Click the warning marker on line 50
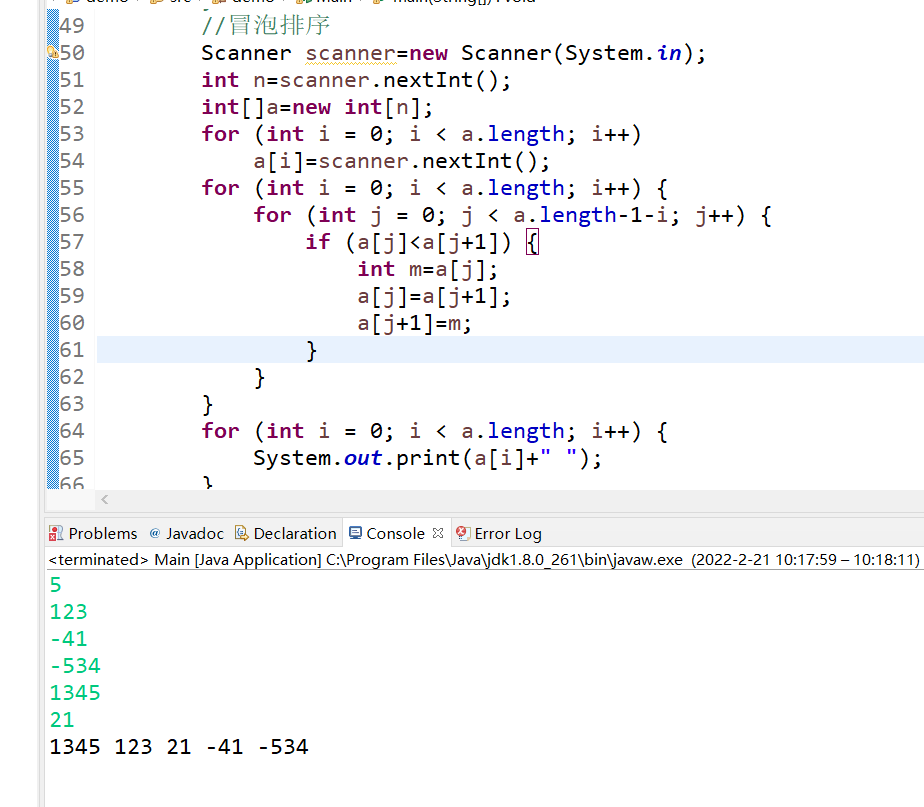Image resolution: width=924 pixels, height=807 pixels. pyautogui.click(x=52, y=53)
